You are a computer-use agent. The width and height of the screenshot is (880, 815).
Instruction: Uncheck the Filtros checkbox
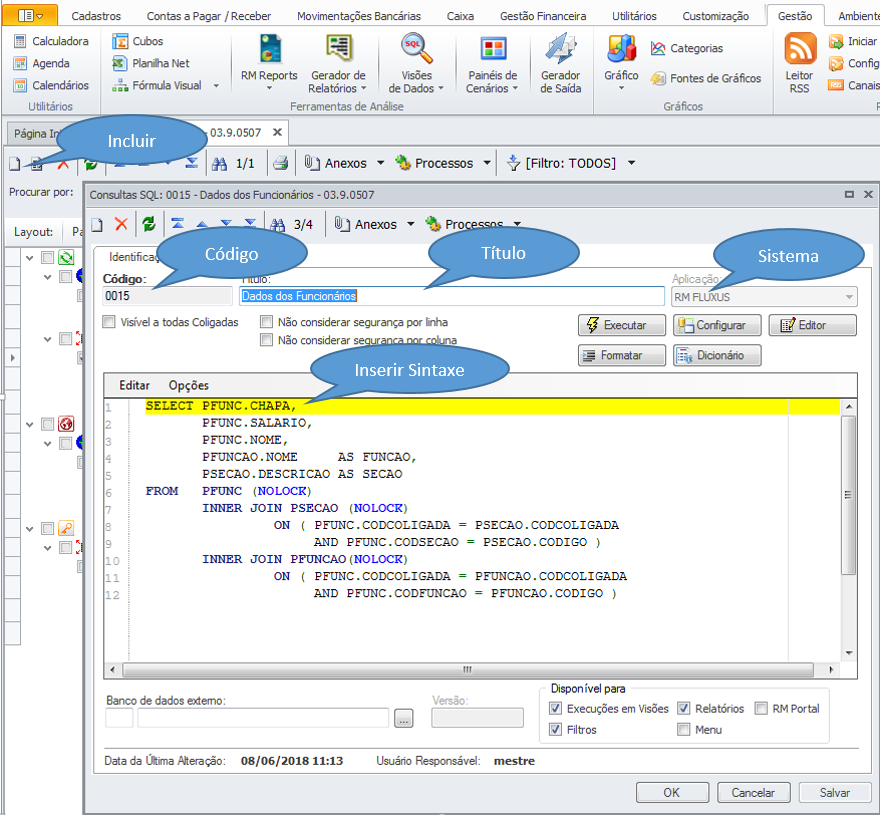pyautogui.click(x=555, y=730)
